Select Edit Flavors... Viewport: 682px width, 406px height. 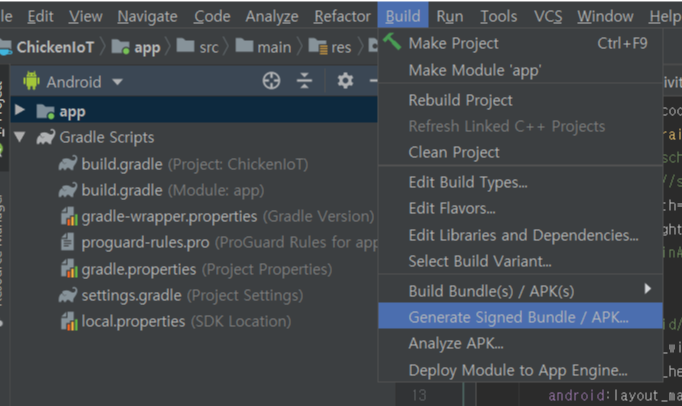click(x=520, y=208)
